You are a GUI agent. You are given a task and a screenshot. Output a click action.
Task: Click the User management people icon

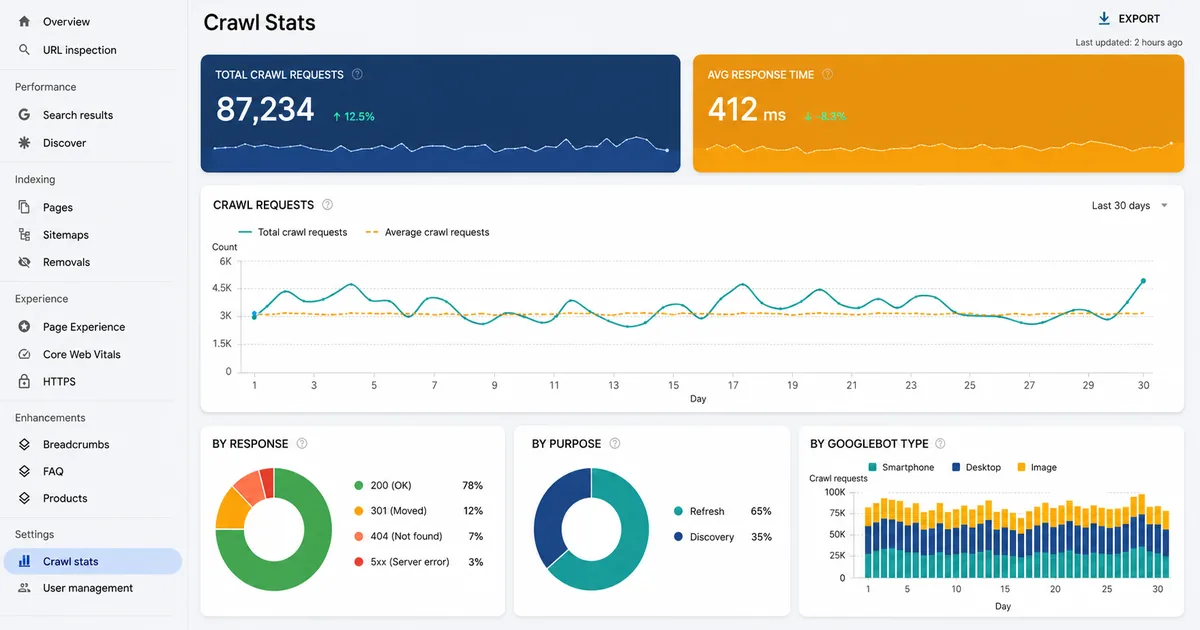tap(25, 588)
